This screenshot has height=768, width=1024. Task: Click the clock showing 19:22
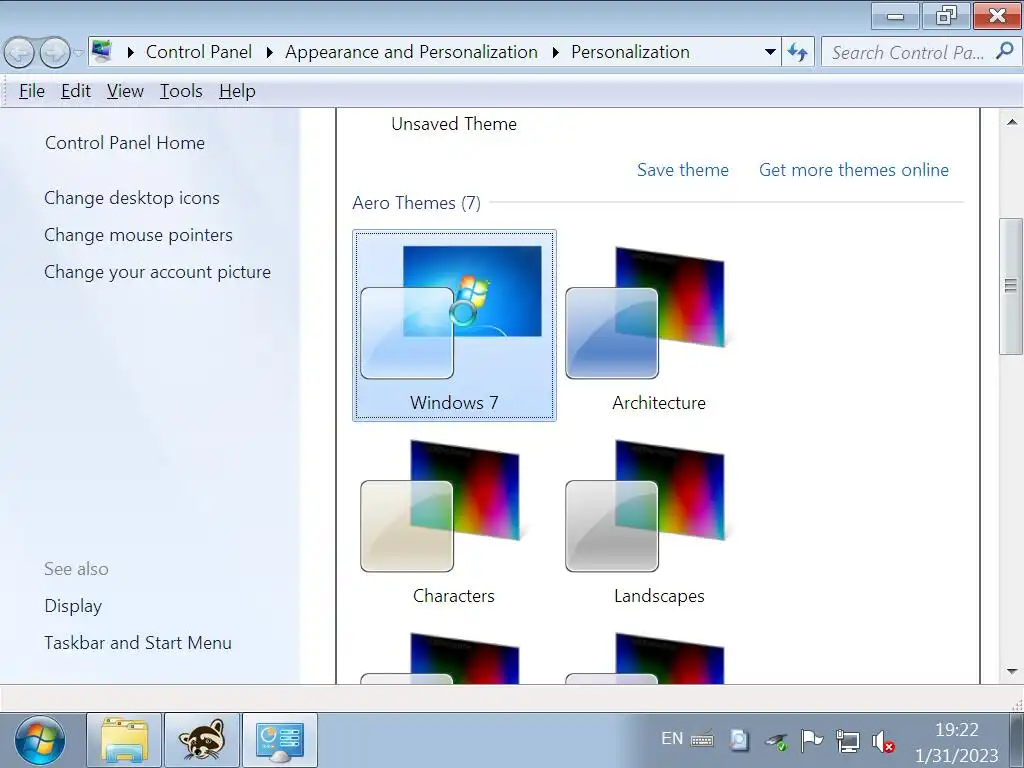pyautogui.click(x=957, y=729)
